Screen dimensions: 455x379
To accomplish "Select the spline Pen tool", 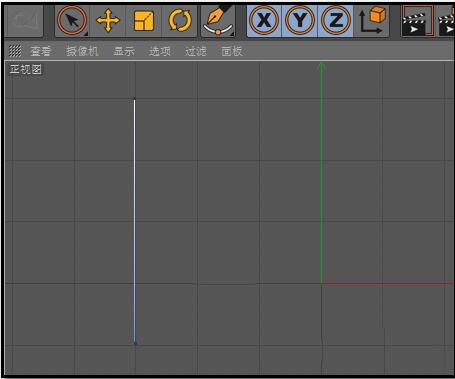I will pos(218,21).
